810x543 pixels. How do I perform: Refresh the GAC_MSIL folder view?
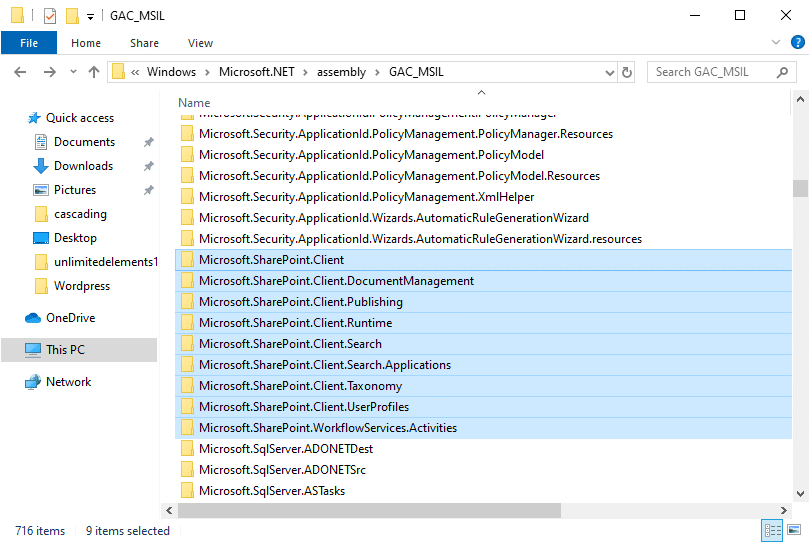tap(627, 72)
